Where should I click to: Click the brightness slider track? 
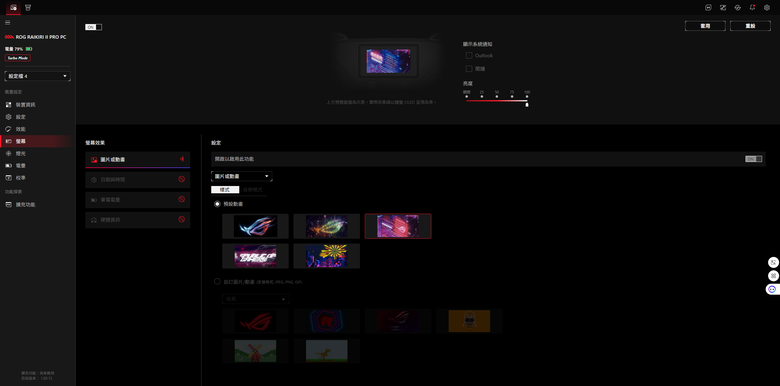[x=496, y=101]
